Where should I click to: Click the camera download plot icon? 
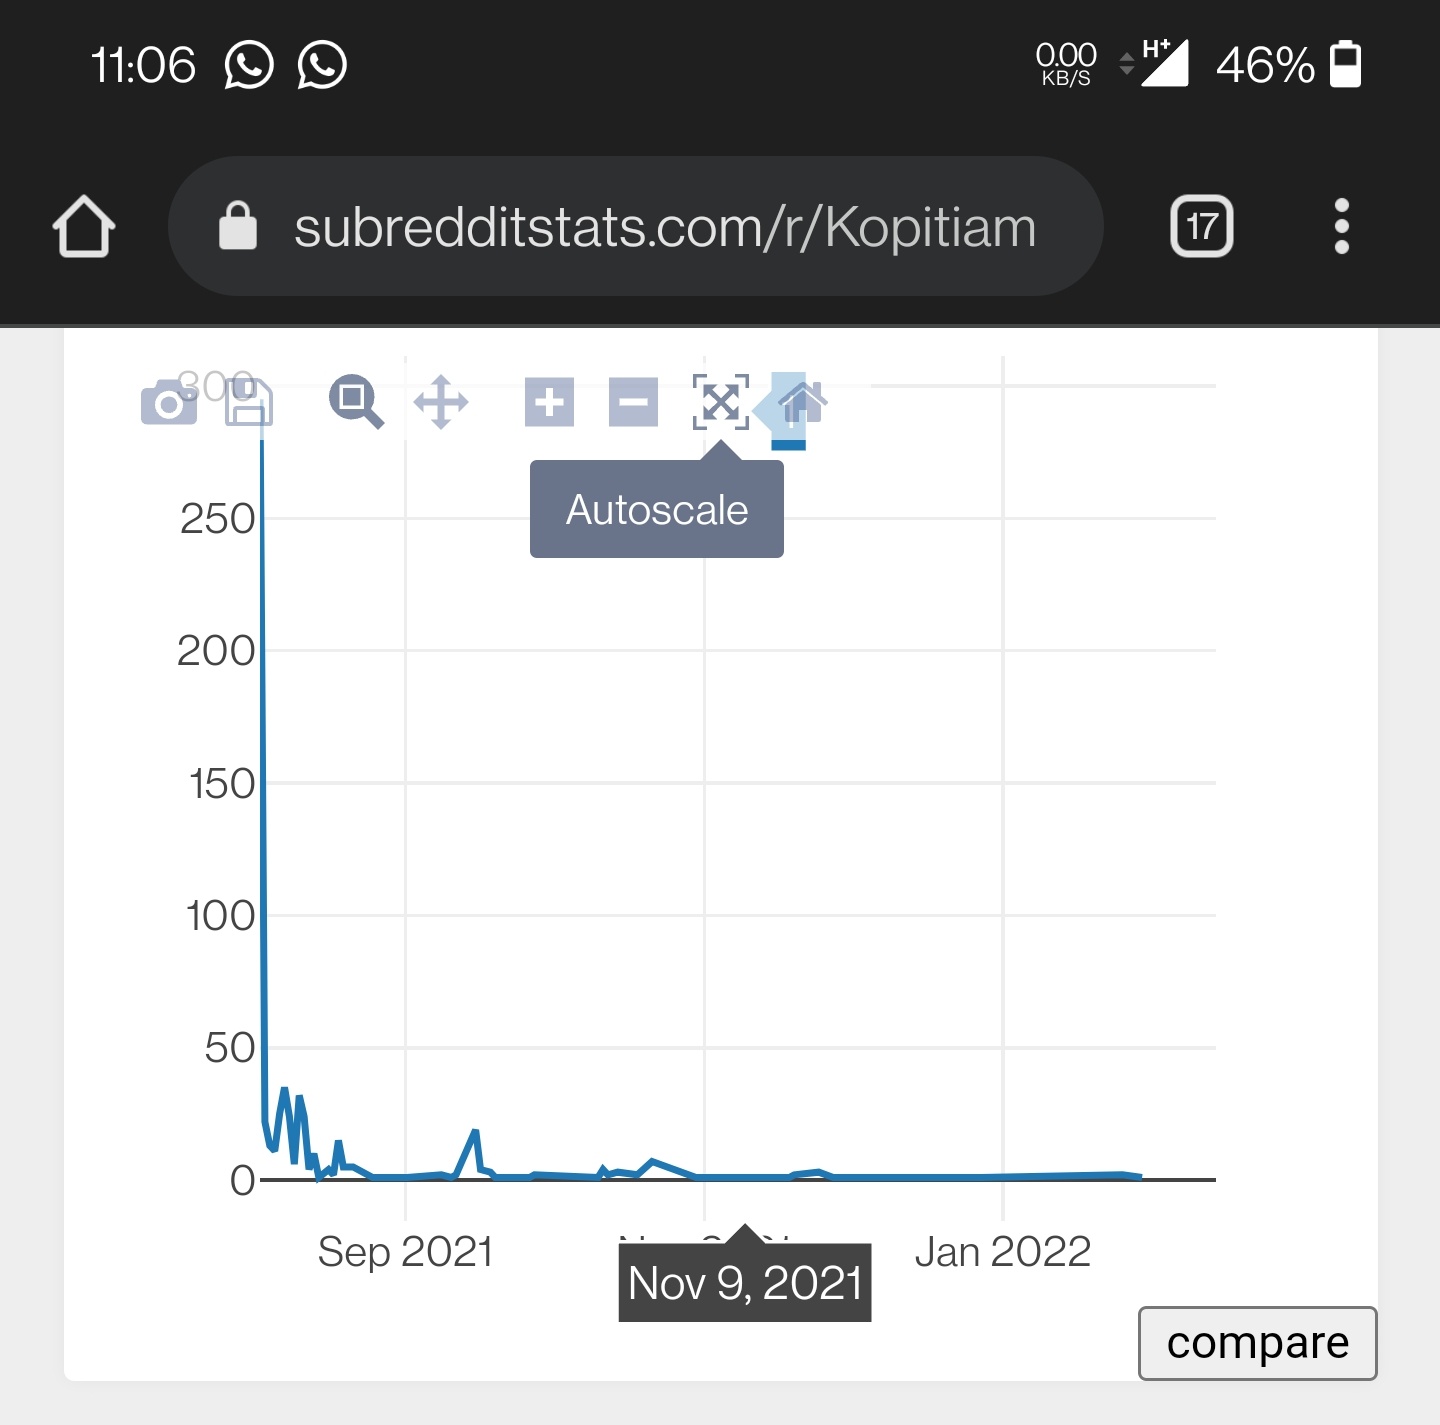click(x=168, y=402)
